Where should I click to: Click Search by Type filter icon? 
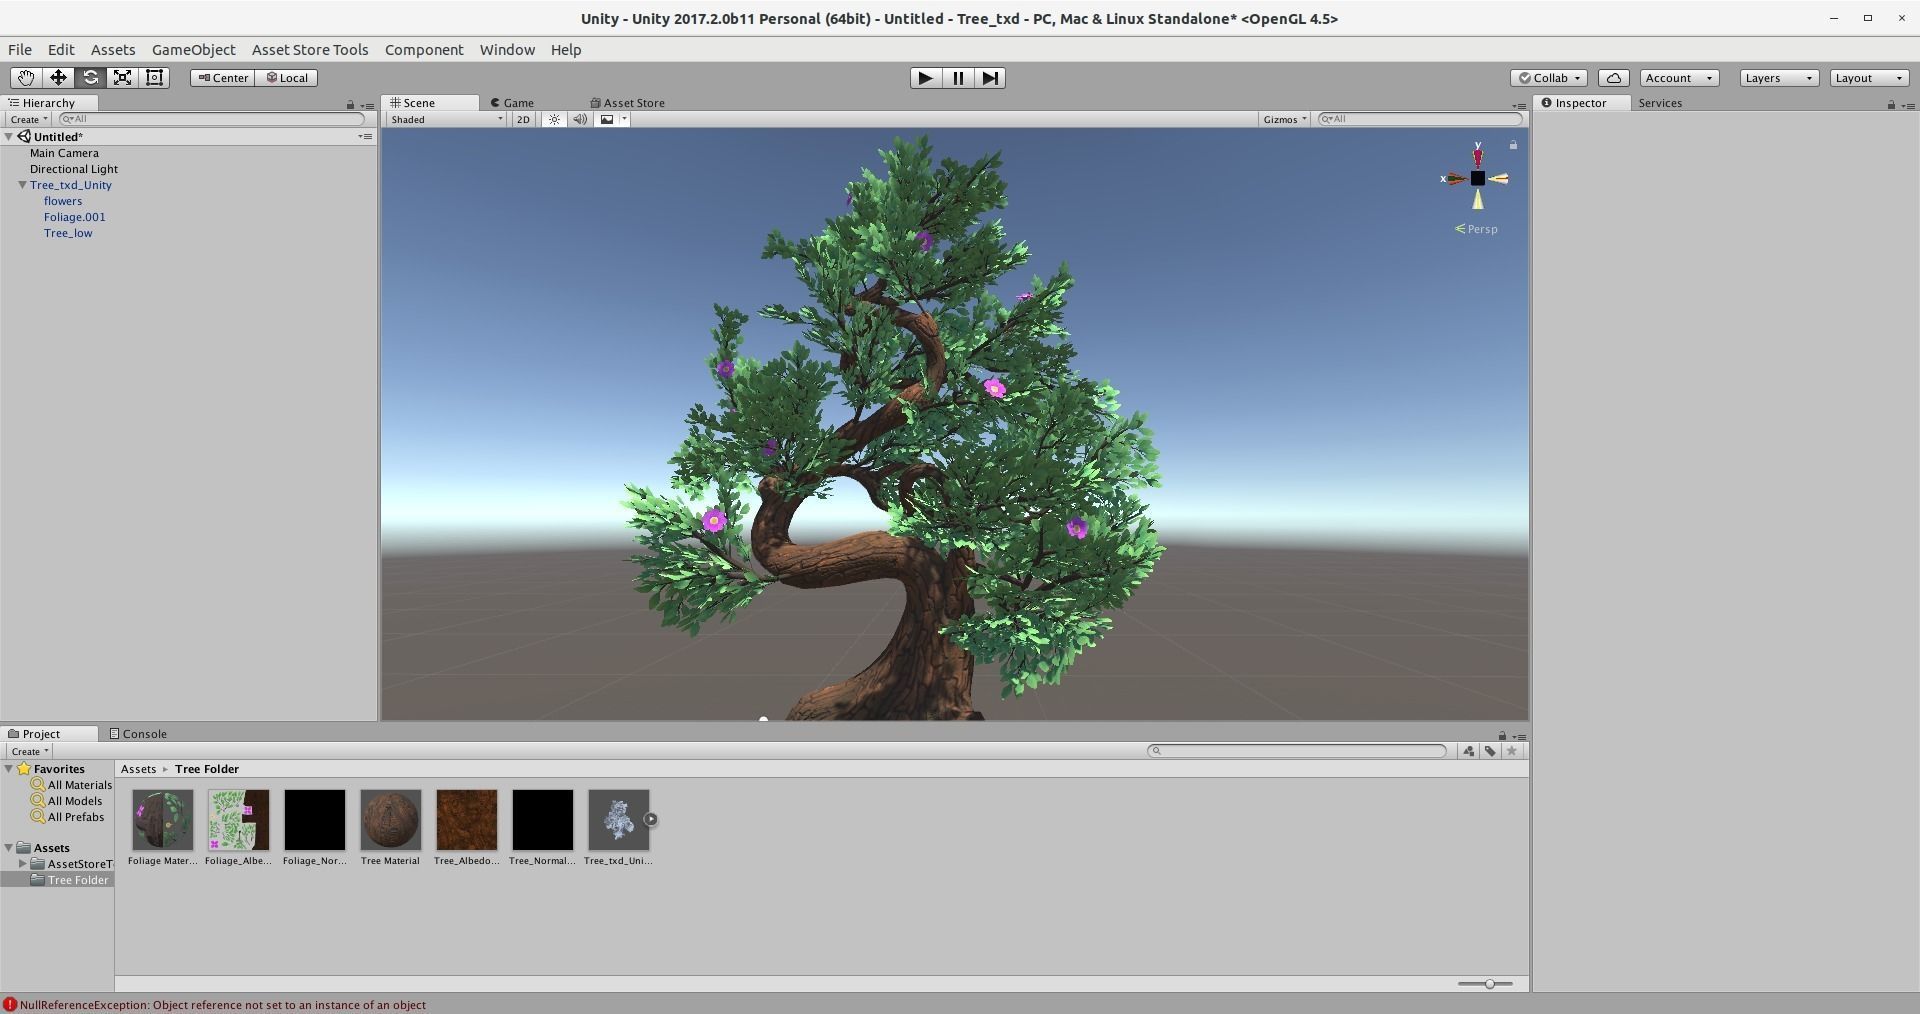pos(1468,751)
